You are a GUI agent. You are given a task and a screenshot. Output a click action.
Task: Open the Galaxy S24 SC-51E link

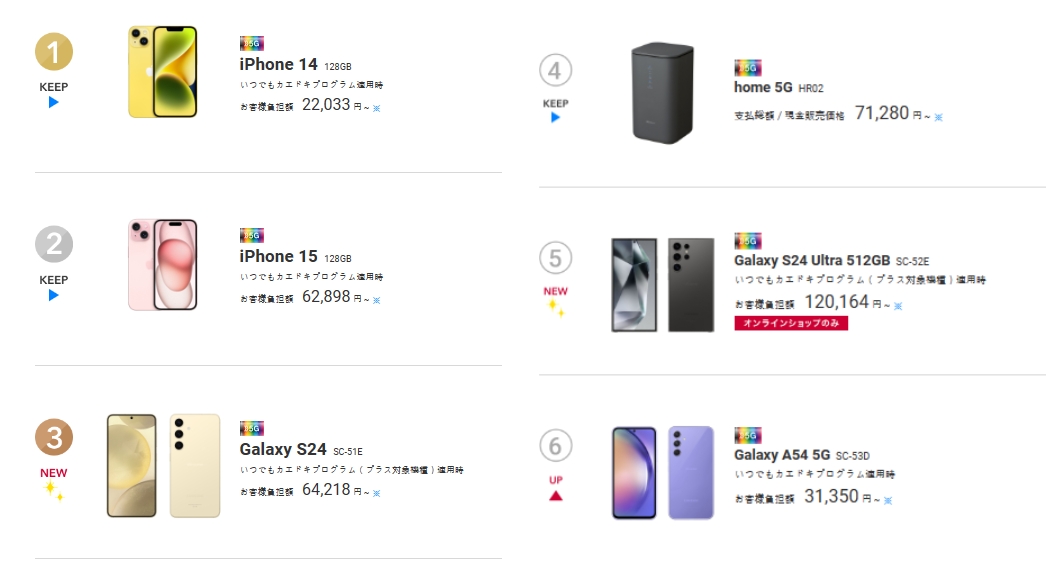point(301,450)
